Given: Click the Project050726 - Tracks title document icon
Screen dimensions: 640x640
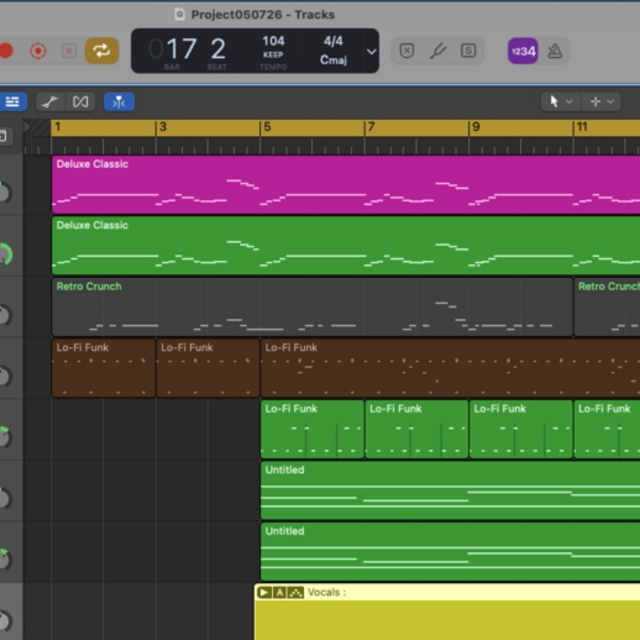Looking at the screenshot, I should [x=180, y=14].
